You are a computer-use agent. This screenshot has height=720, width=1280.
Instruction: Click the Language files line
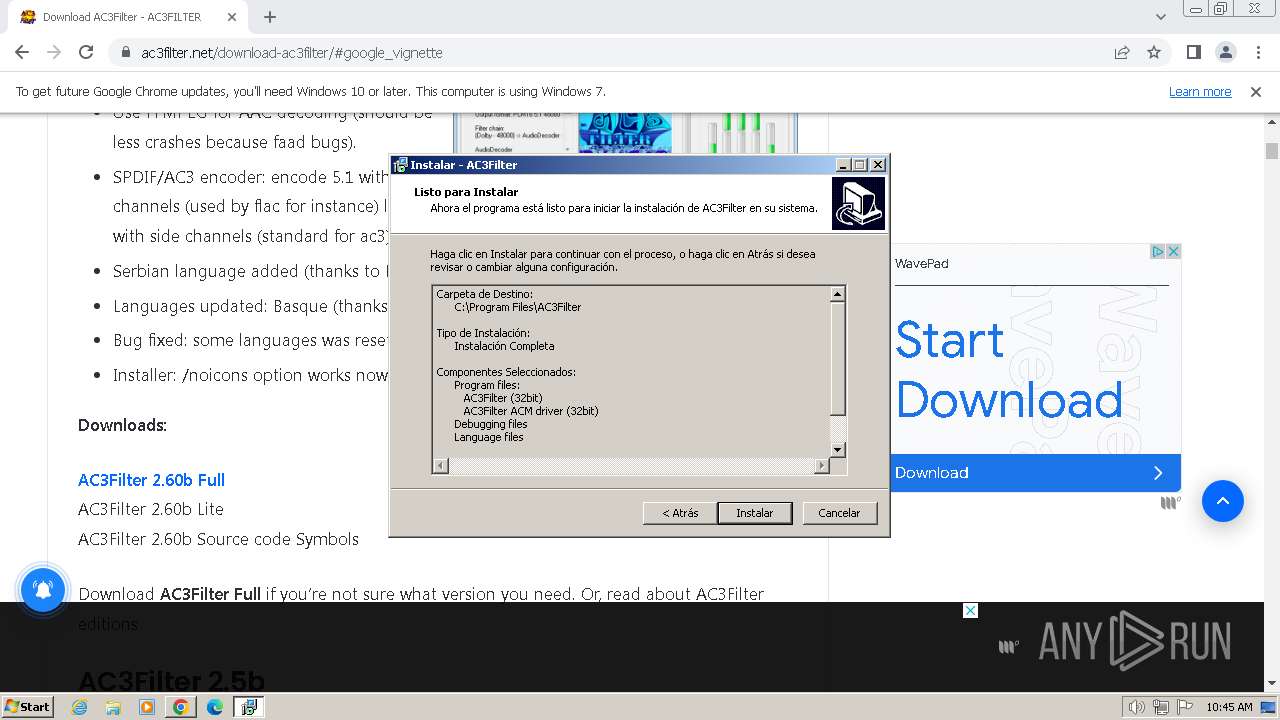coord(488,437)
